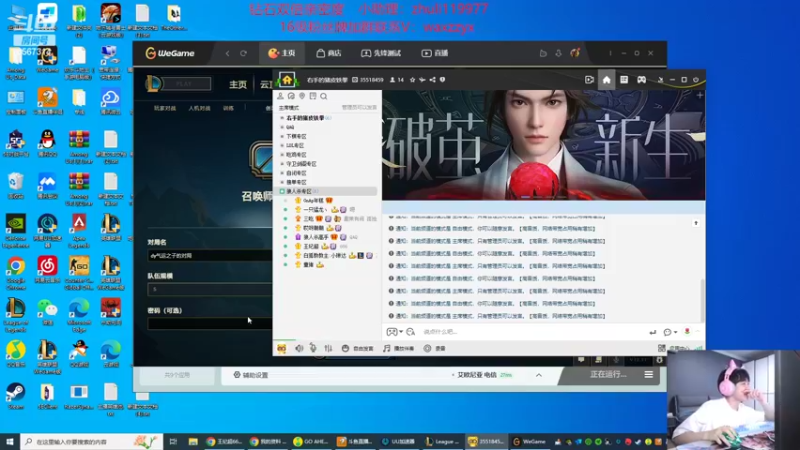Expand the 下棋专区 sub-channel
This screenshot has width=800, height=450.
point(296,136)
